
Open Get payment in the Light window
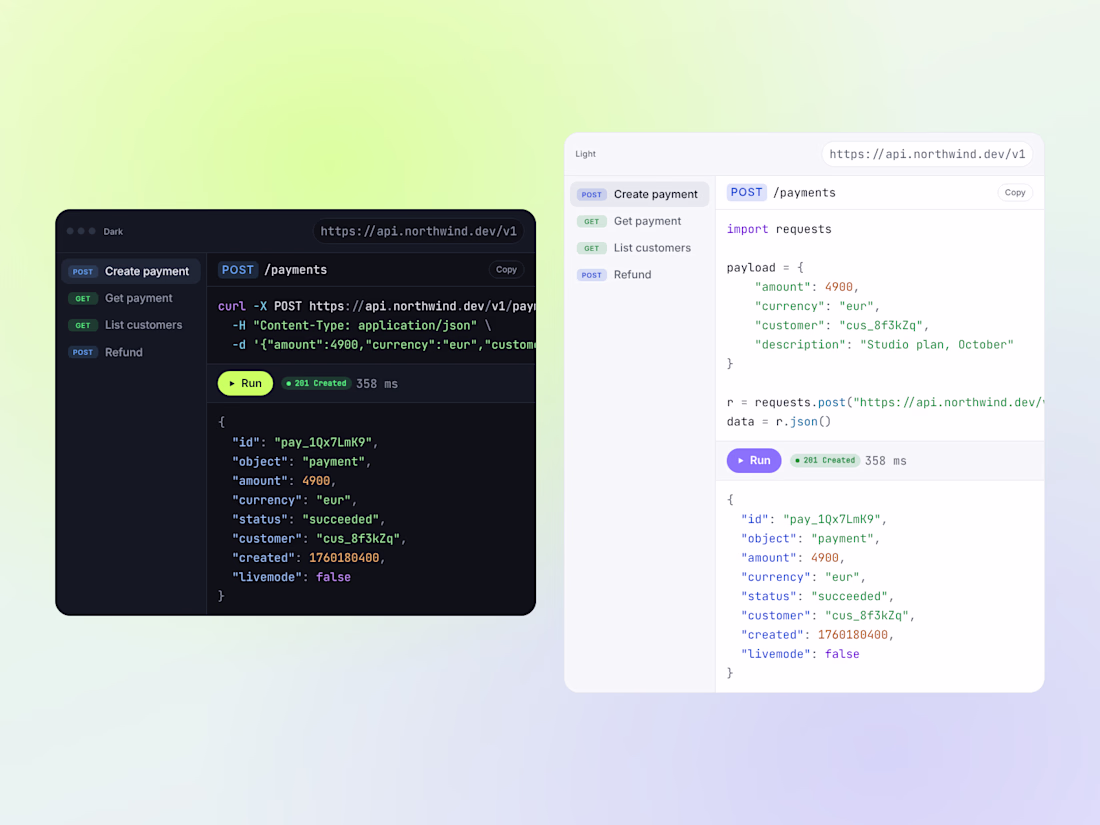(640, 221)
